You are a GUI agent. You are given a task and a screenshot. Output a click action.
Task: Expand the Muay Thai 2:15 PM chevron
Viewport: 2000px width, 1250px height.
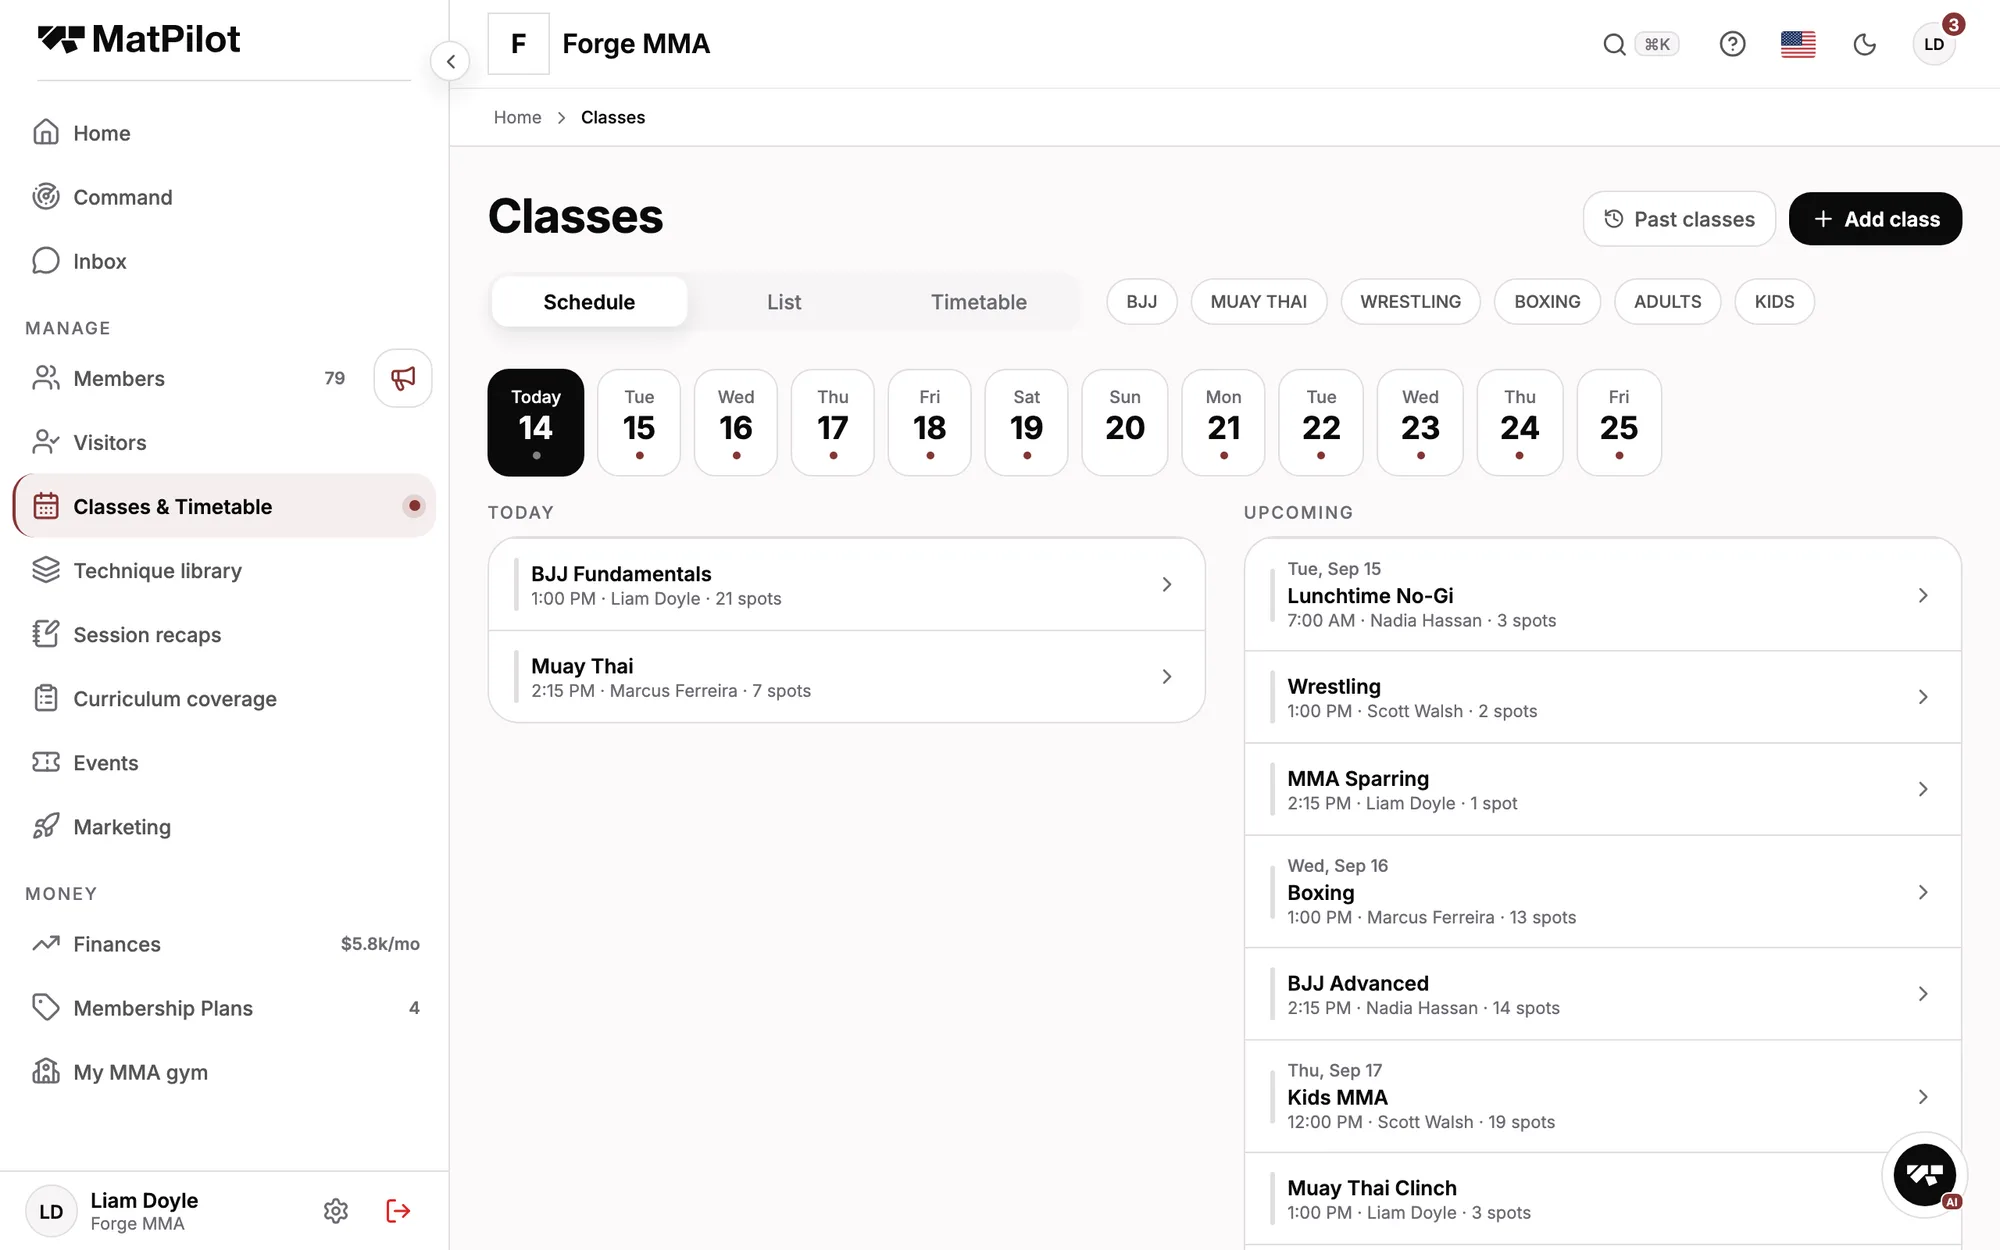coord(1166,677)
